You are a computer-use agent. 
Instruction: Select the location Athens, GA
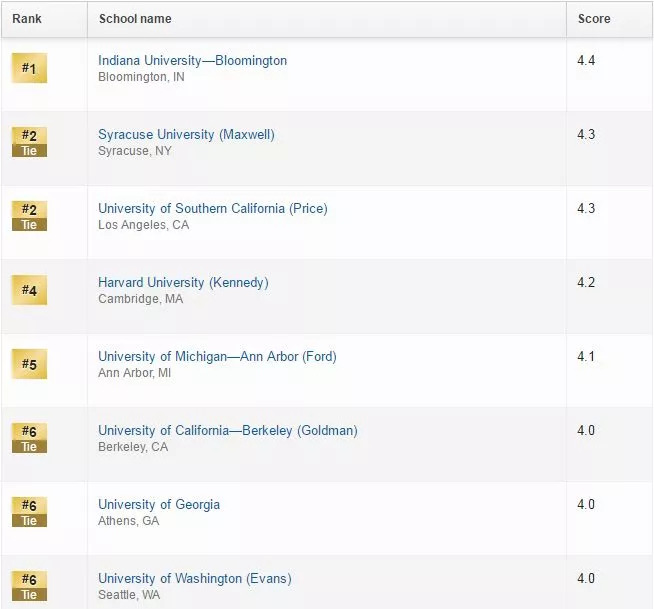point(128,521)
